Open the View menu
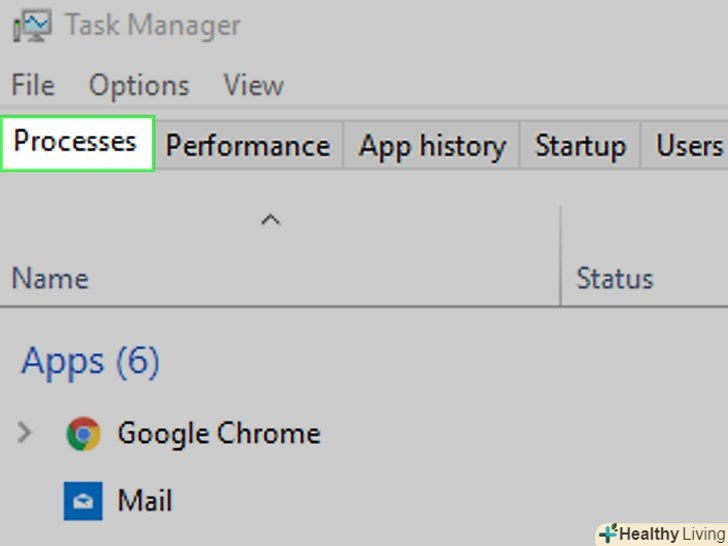The height and width of the screenshot is (546, 728). (x=253, y=85)
